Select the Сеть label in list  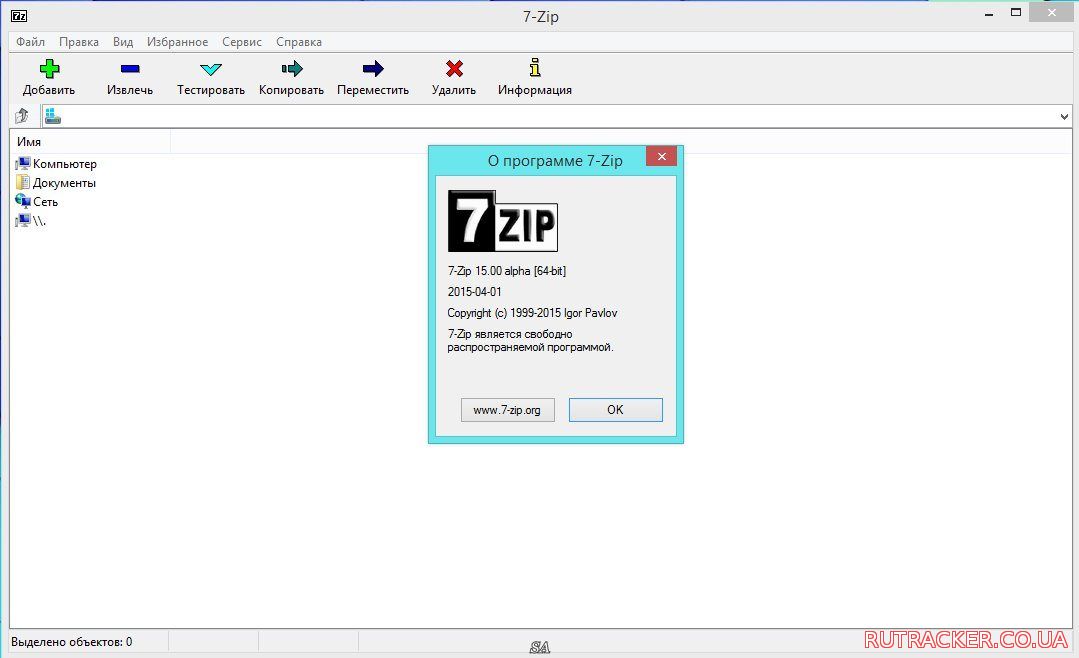coord(45,202)
